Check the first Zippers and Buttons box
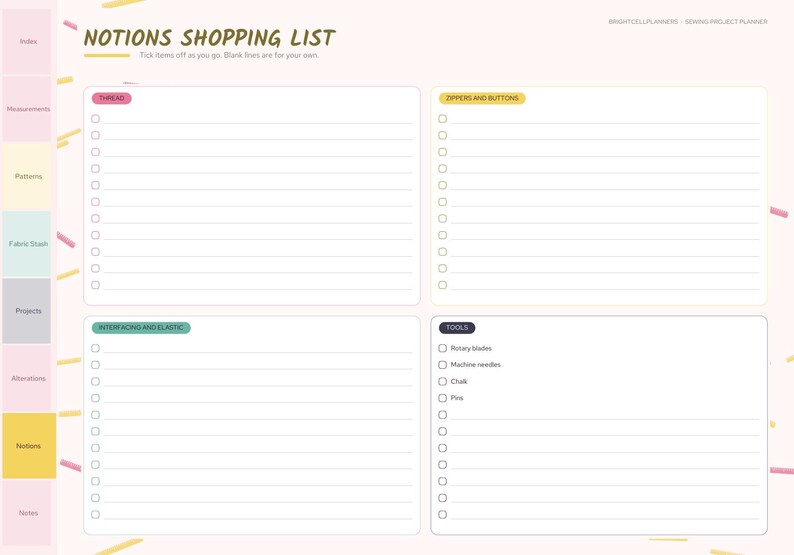The image size is (794, 555). [x=443, y=119]
